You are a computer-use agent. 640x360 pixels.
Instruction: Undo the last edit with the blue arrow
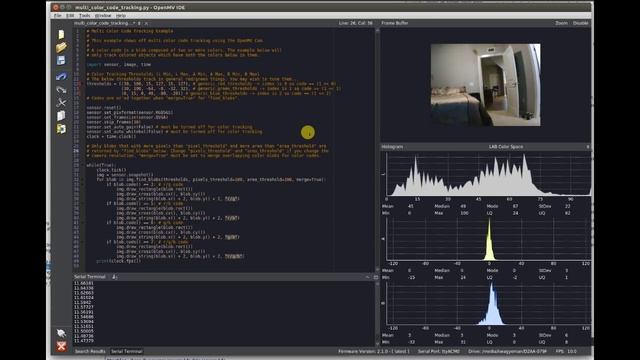click(x=61, y=76)
